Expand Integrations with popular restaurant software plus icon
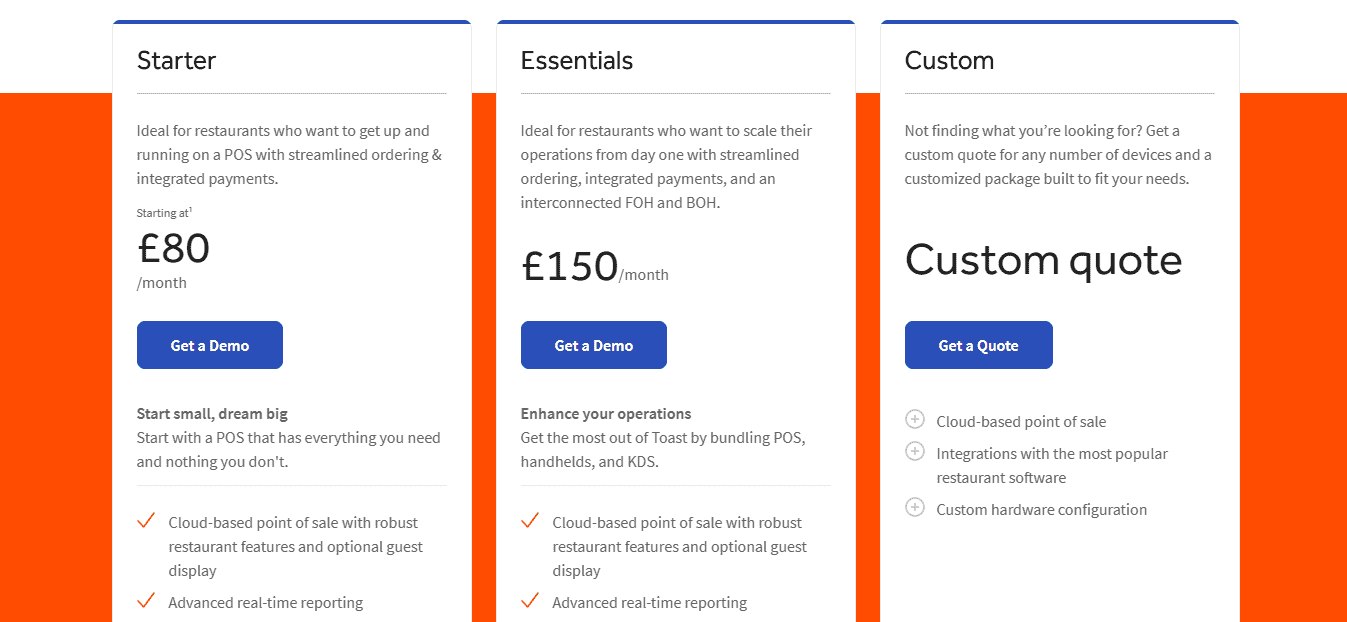 [x=915, y=451]
